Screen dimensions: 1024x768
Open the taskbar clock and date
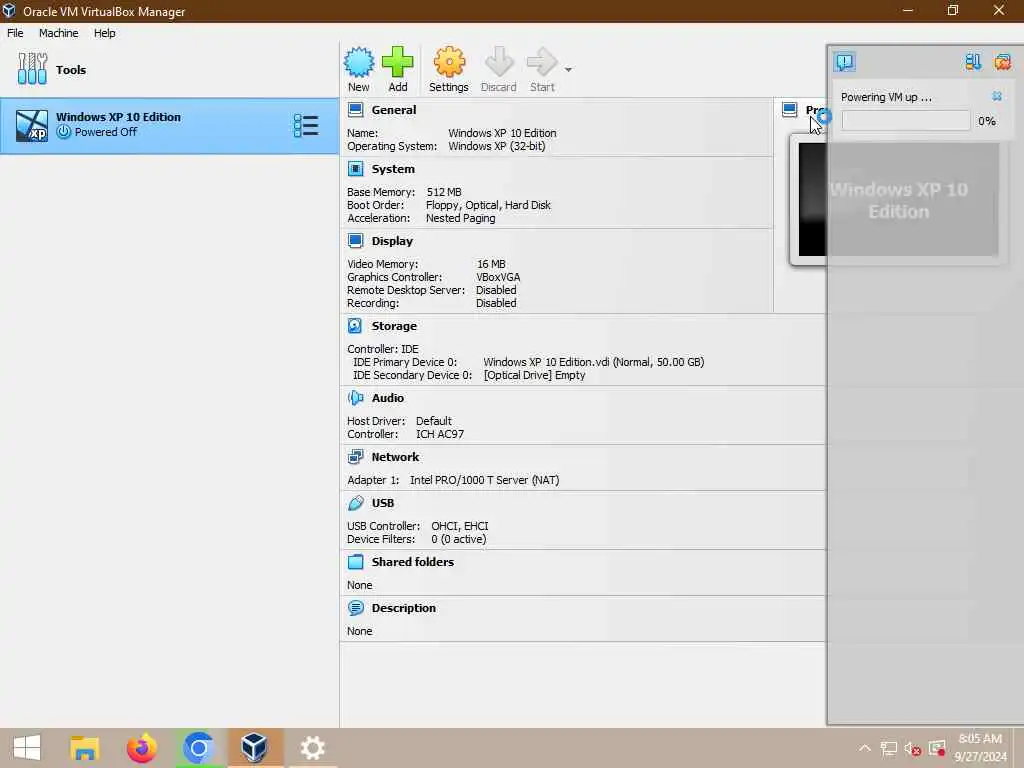[x=980, y=748]
